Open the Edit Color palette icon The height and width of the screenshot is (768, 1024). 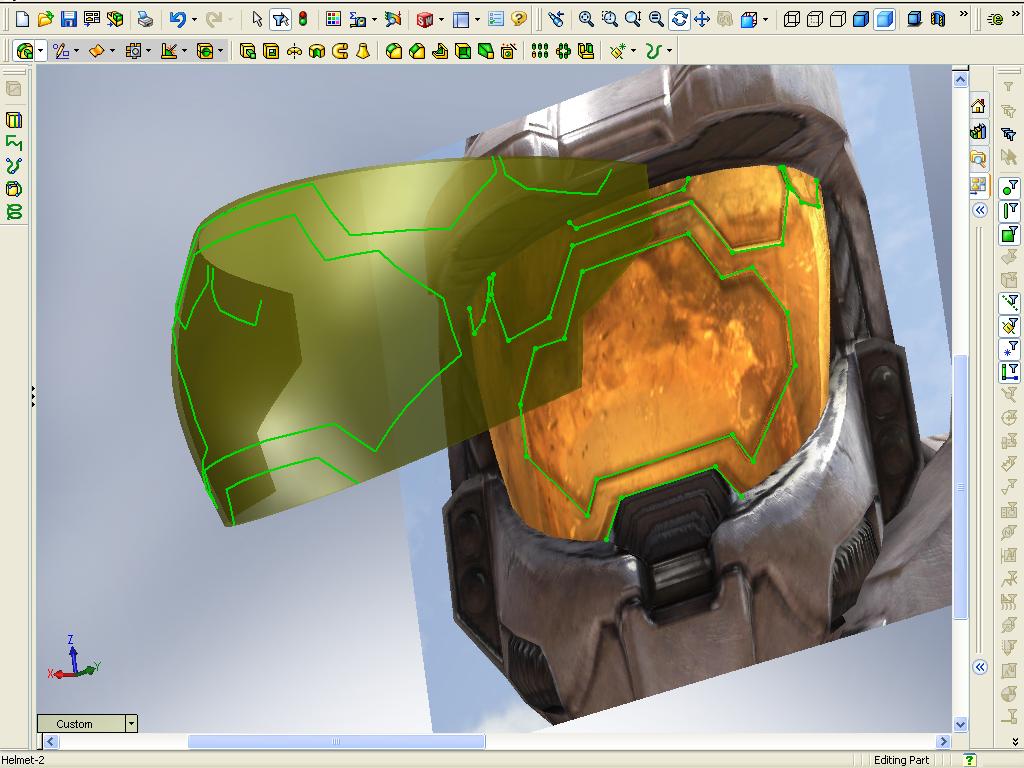point(333,19)
